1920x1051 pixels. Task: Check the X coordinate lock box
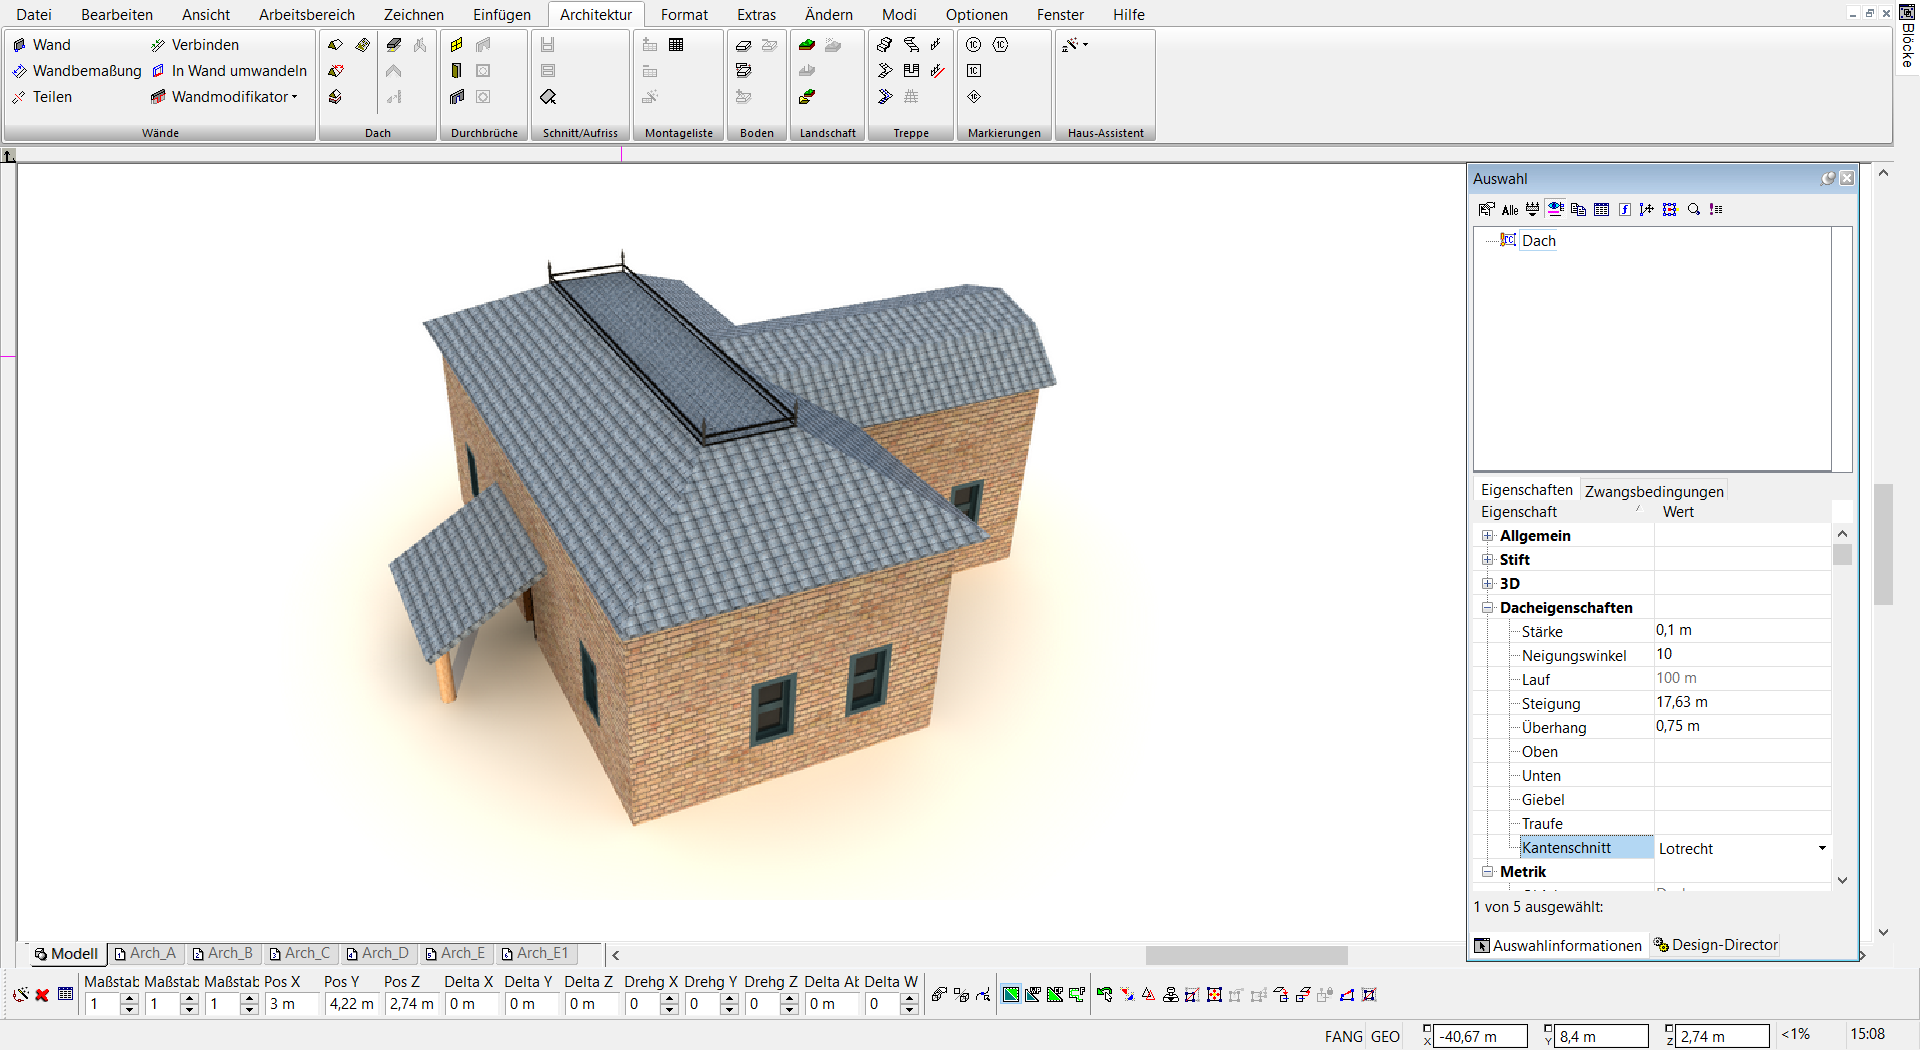pyautogui.click(x=1427, y=1030)
